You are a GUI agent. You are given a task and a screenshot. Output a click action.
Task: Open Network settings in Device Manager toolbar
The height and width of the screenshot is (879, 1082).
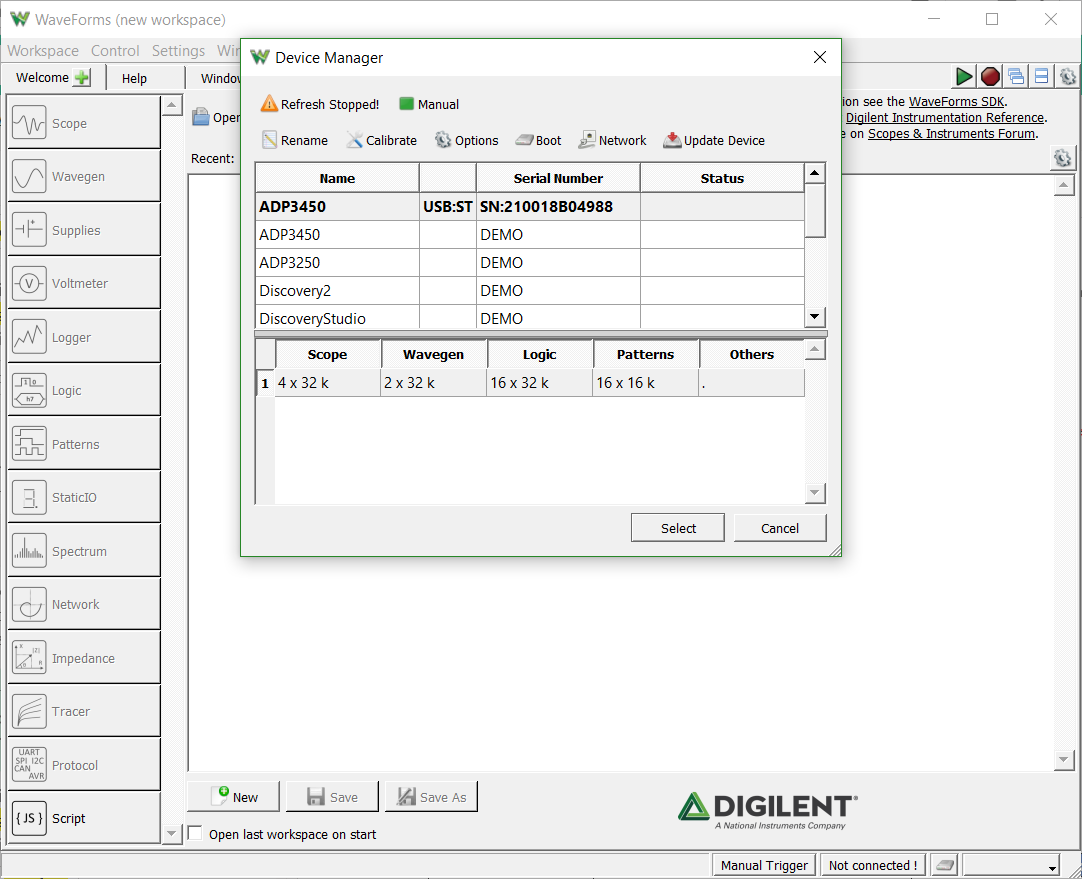pyautogui.click(x=612, y=141)
